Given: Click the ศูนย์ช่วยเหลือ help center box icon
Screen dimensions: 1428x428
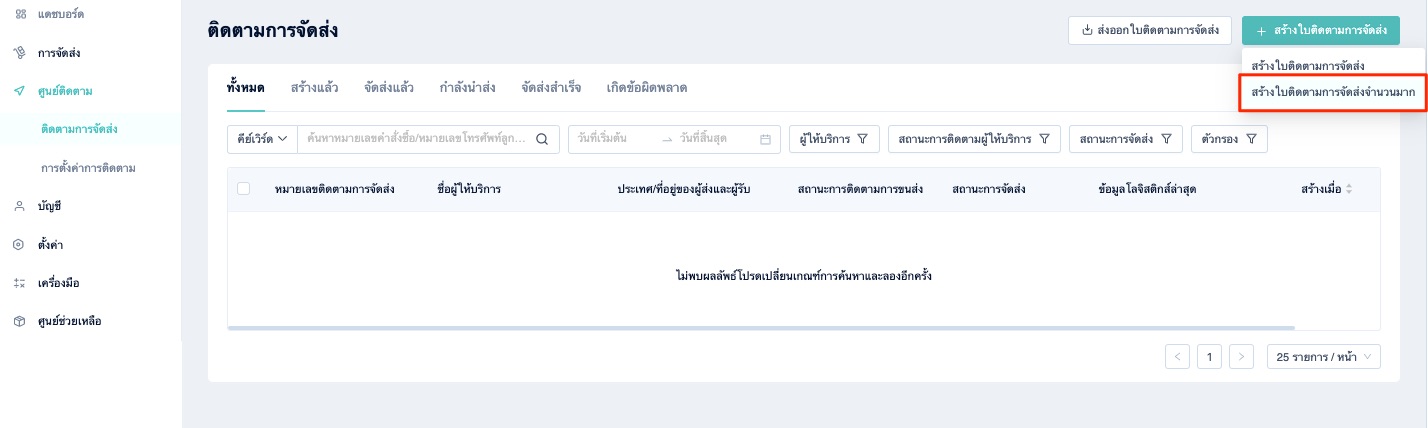Looking at the screenshot, I should [x=20, y=321].
